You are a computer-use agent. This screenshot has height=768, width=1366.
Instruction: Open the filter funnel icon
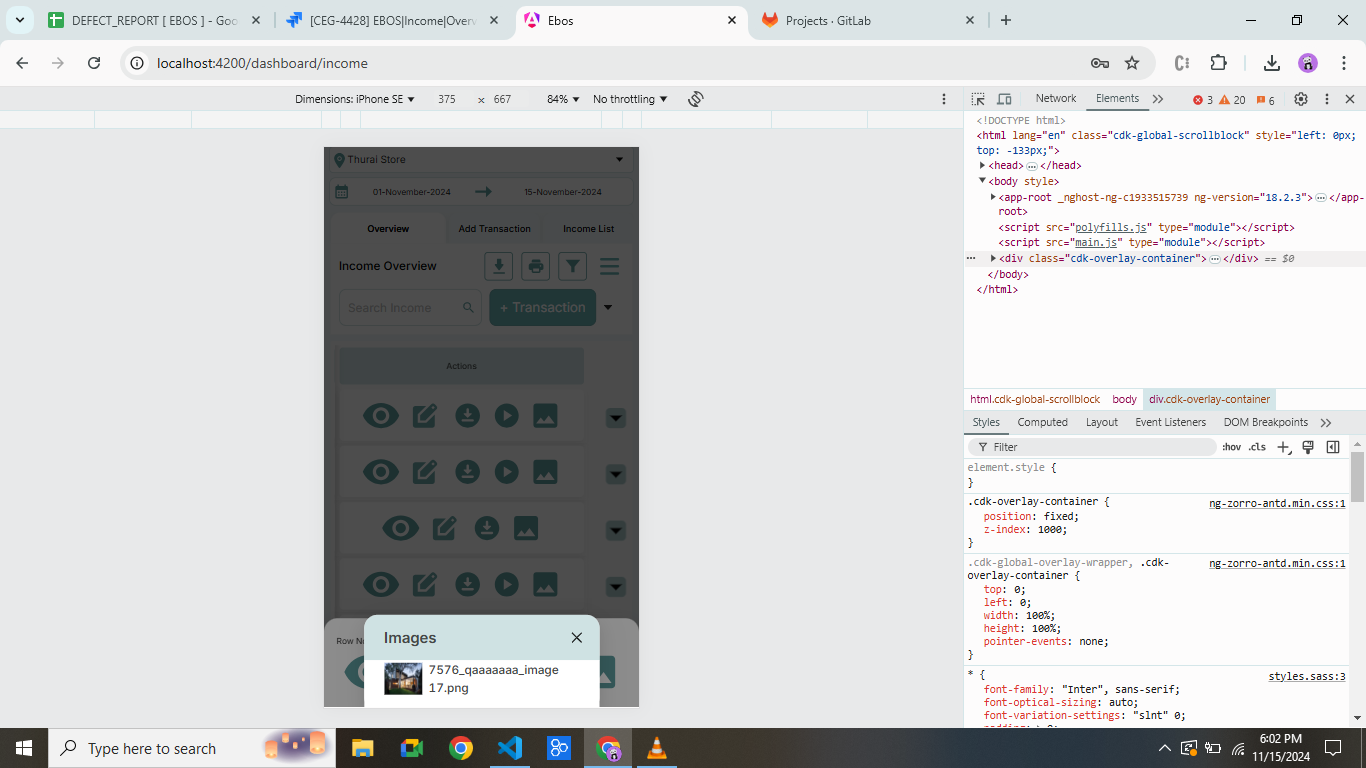point(572,266)
